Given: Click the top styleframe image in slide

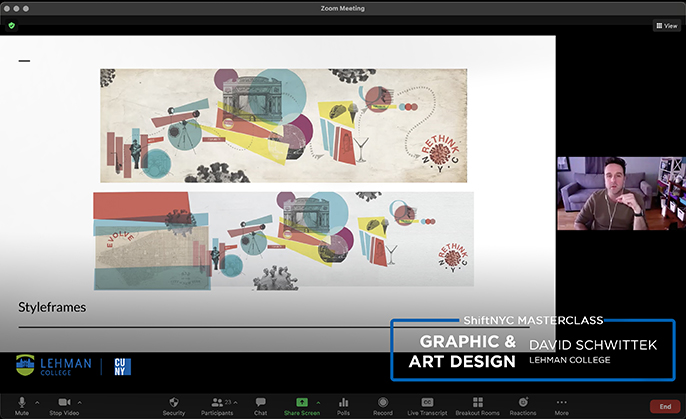Looking at the screenshot, I should 284,126.
